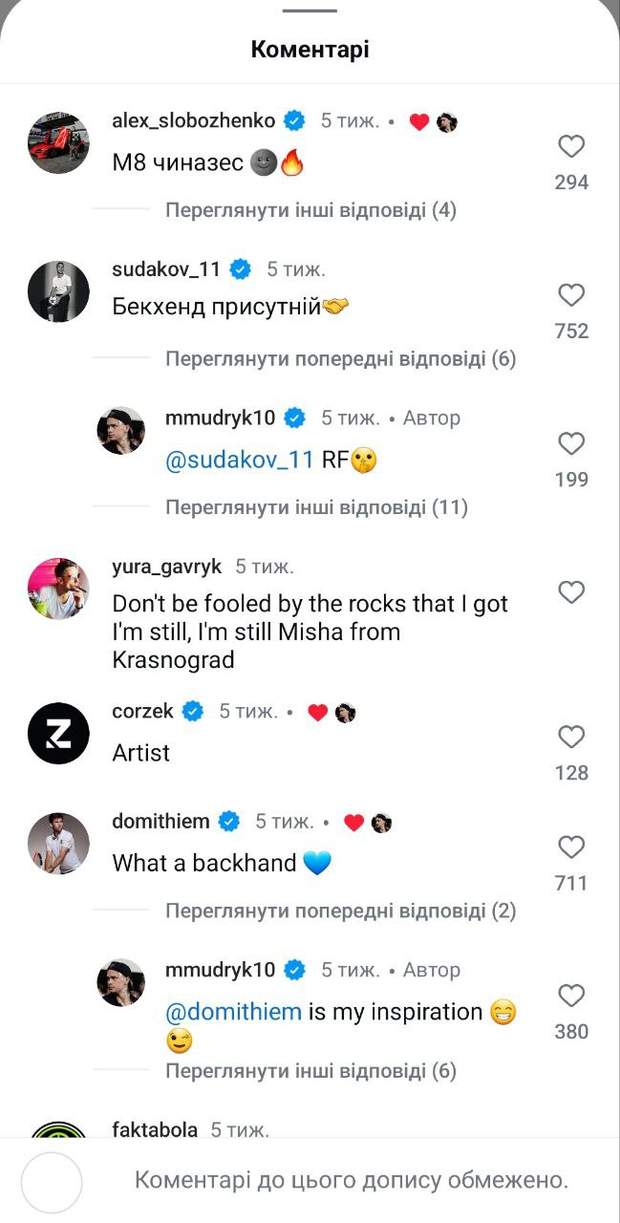Tap heart on yura_gavryk's comment
Screen dimensions: 620x1223
pyautogui.click(x=571, y=593)
